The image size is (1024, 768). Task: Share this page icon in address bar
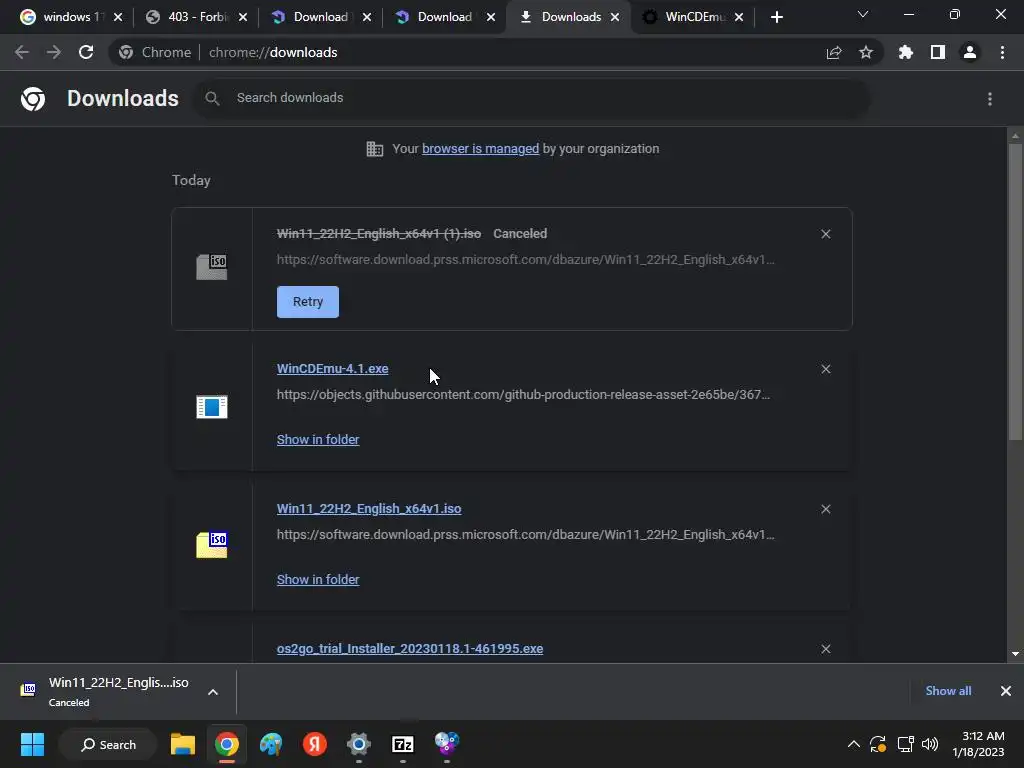click(834, 52)
